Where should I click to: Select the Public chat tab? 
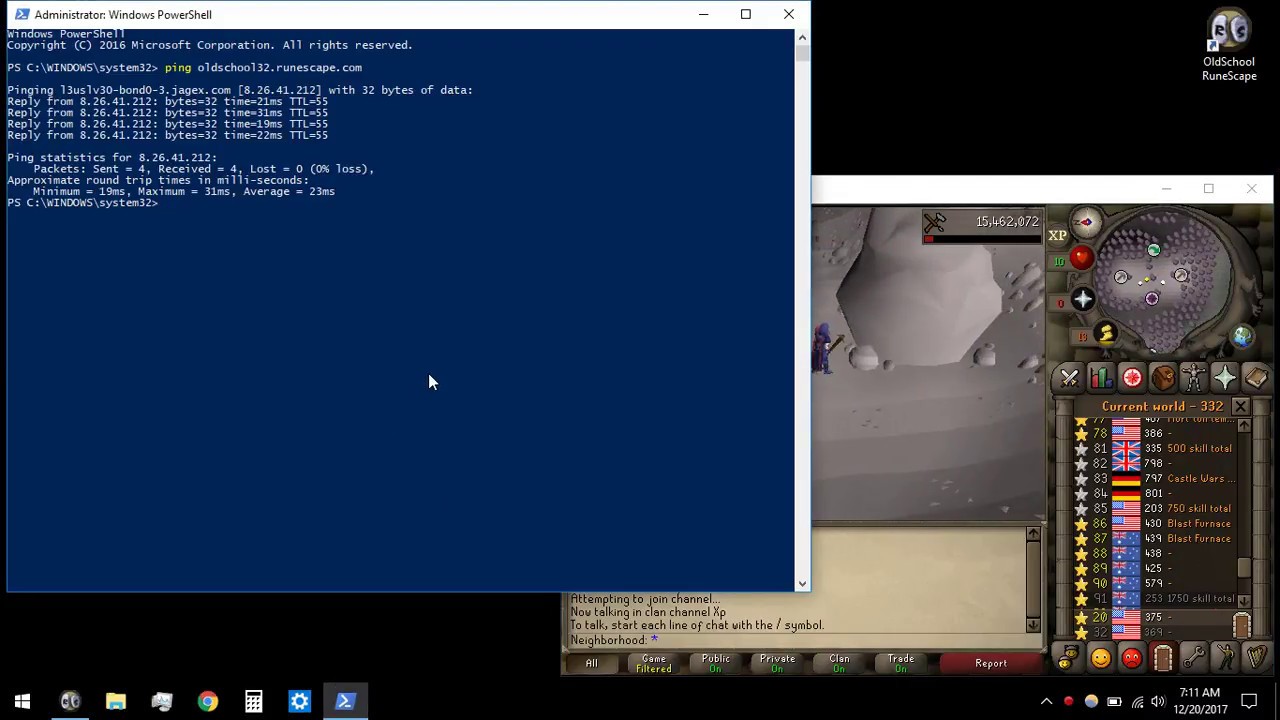pos(716,663)
